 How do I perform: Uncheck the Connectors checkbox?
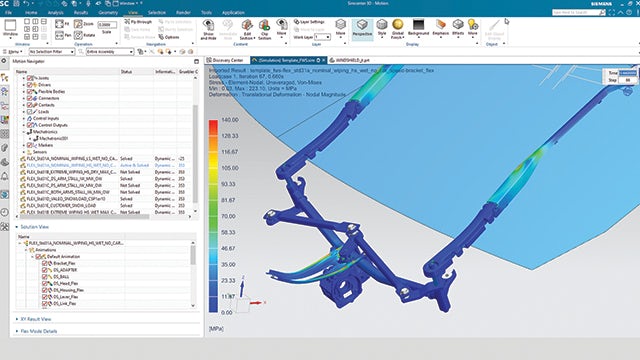[x=29, y=98]
